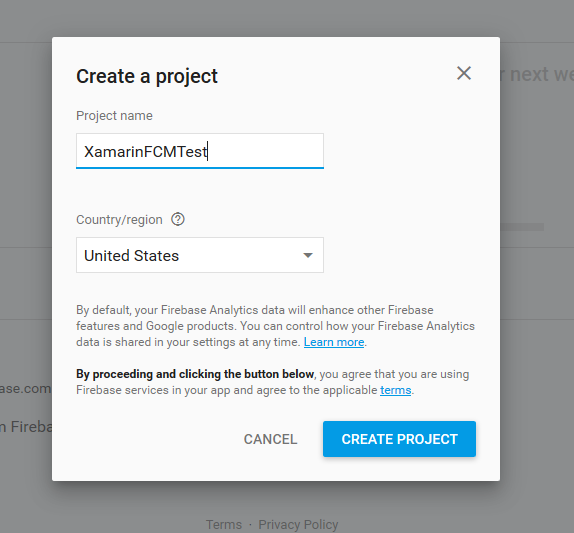
Task: Select the United States country field text
Action: point(131,256)
